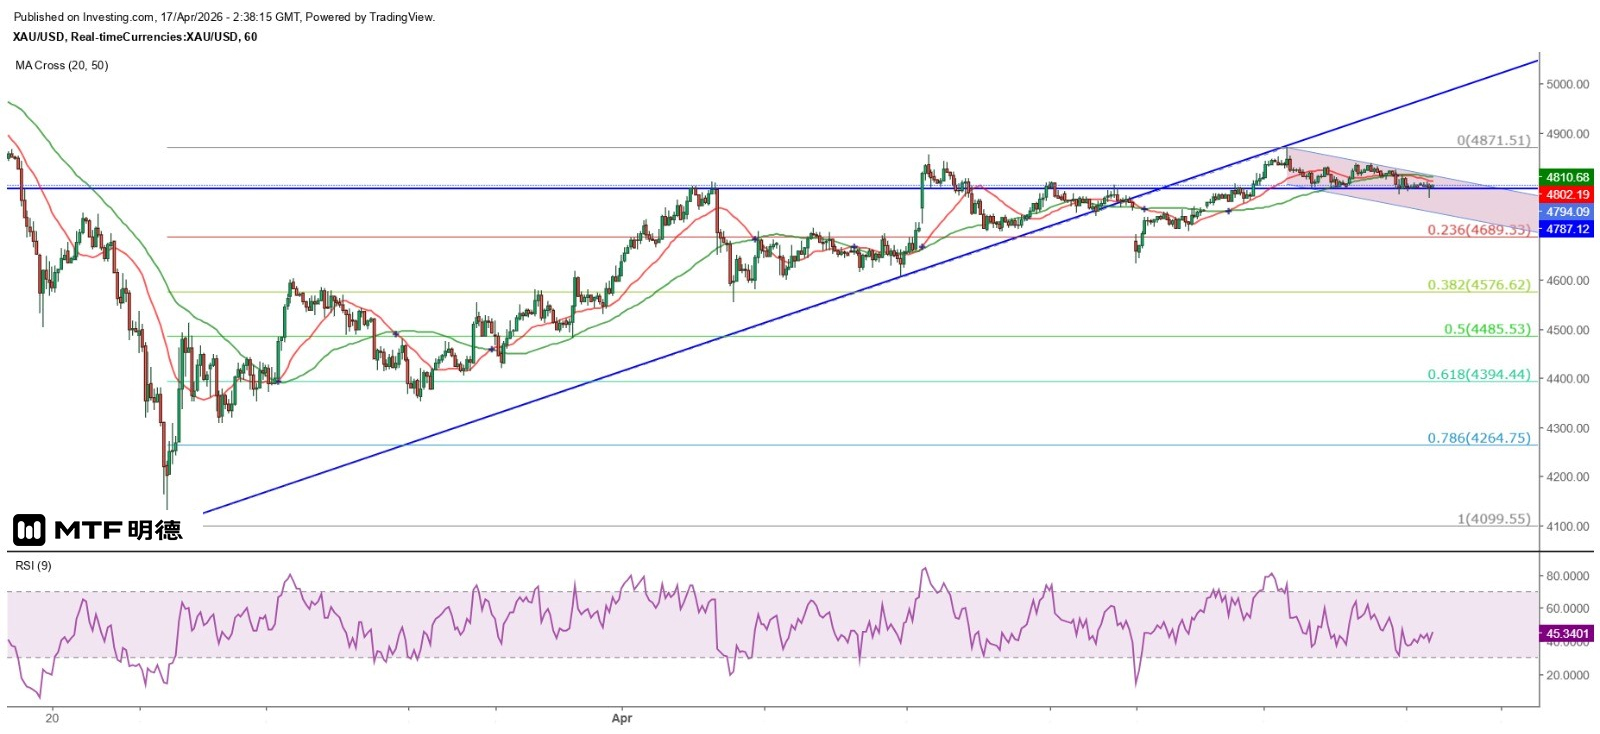Click the dark blue 4787.12 price tag
This screenshot has height=734, width=1600.
click(x=1566, y=229)
